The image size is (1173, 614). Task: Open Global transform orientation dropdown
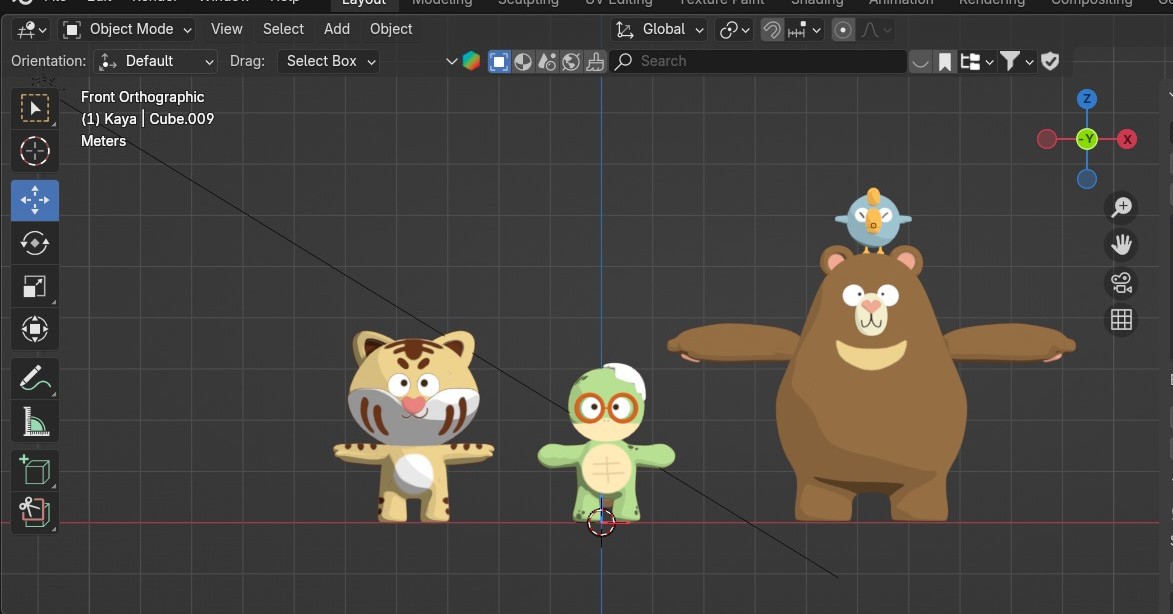pyautogui.click(x=658, y=30)
